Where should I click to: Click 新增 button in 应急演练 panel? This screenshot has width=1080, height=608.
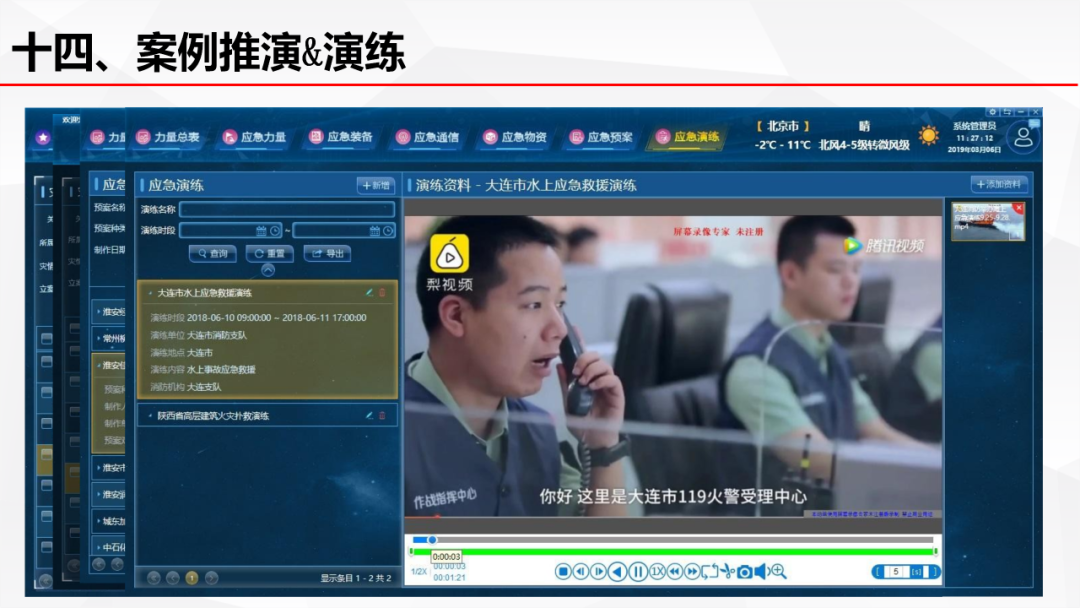coord(376,185)
